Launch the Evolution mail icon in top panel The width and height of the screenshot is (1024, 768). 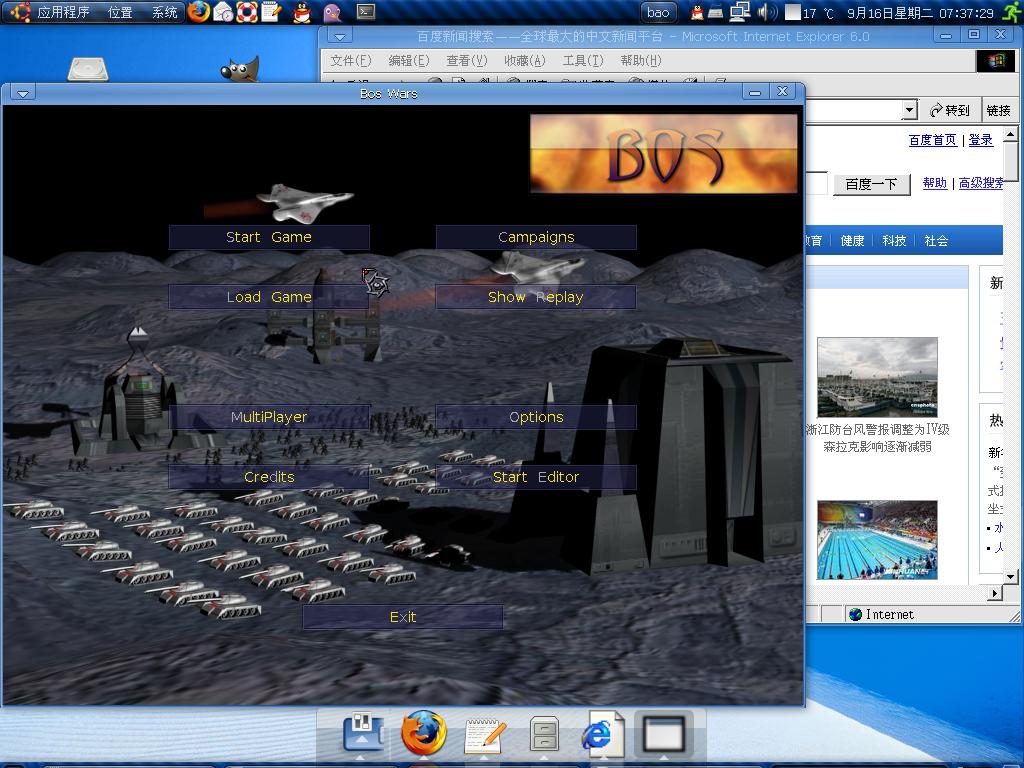[x=223, y=12]
